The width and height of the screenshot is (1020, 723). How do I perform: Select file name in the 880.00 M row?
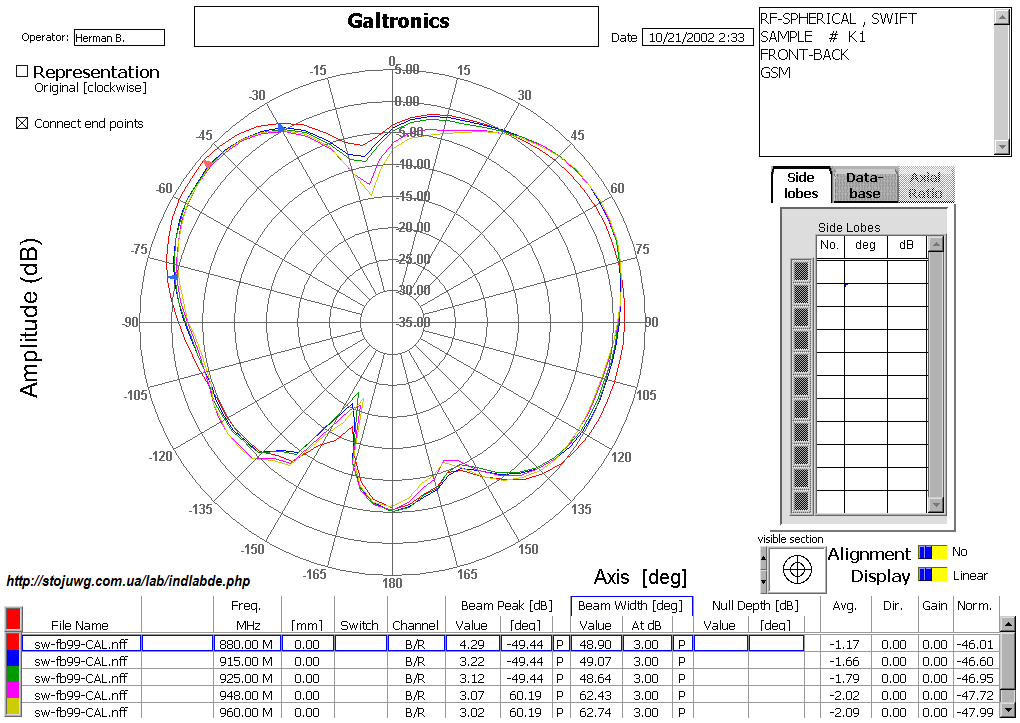81,644
